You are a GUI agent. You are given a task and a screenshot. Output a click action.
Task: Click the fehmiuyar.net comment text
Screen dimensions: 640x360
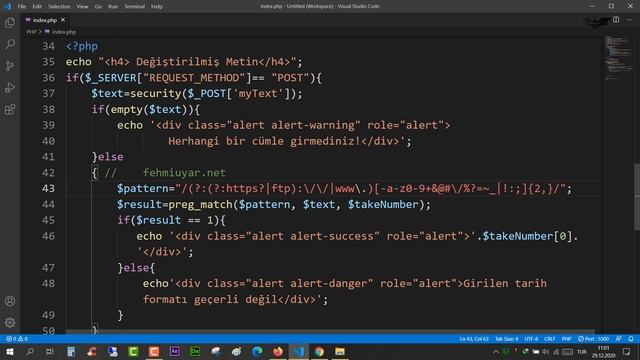(184, 173)
